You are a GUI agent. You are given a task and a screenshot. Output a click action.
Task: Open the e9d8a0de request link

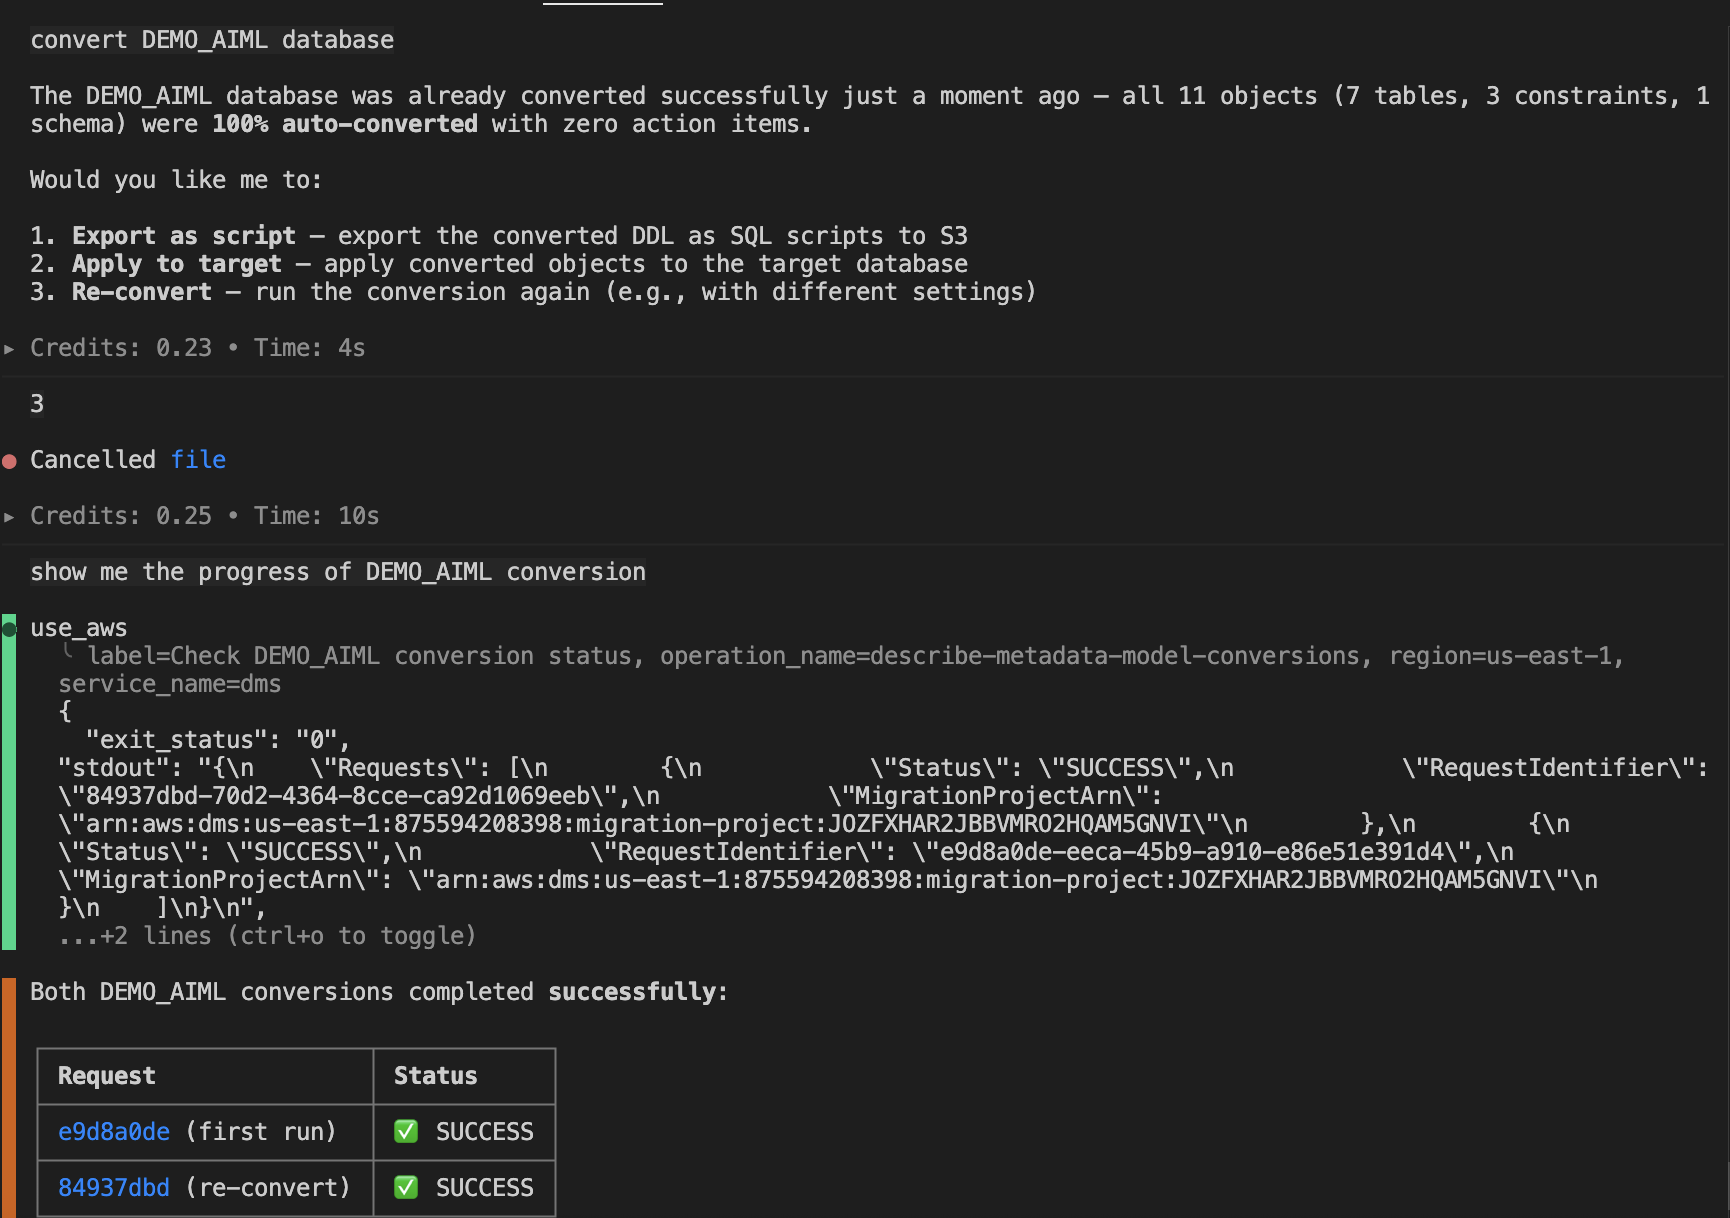(x=114, y=1132)
